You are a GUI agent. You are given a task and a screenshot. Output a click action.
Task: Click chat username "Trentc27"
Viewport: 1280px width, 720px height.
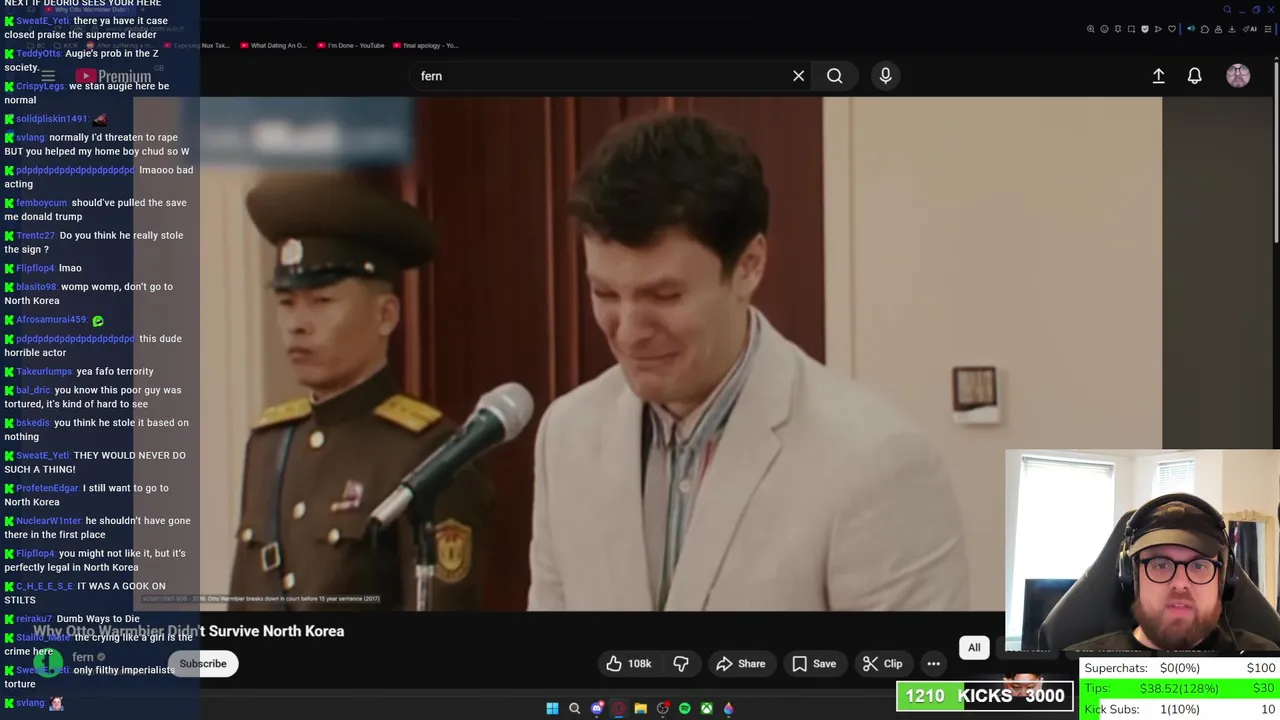tap(35, 235)
